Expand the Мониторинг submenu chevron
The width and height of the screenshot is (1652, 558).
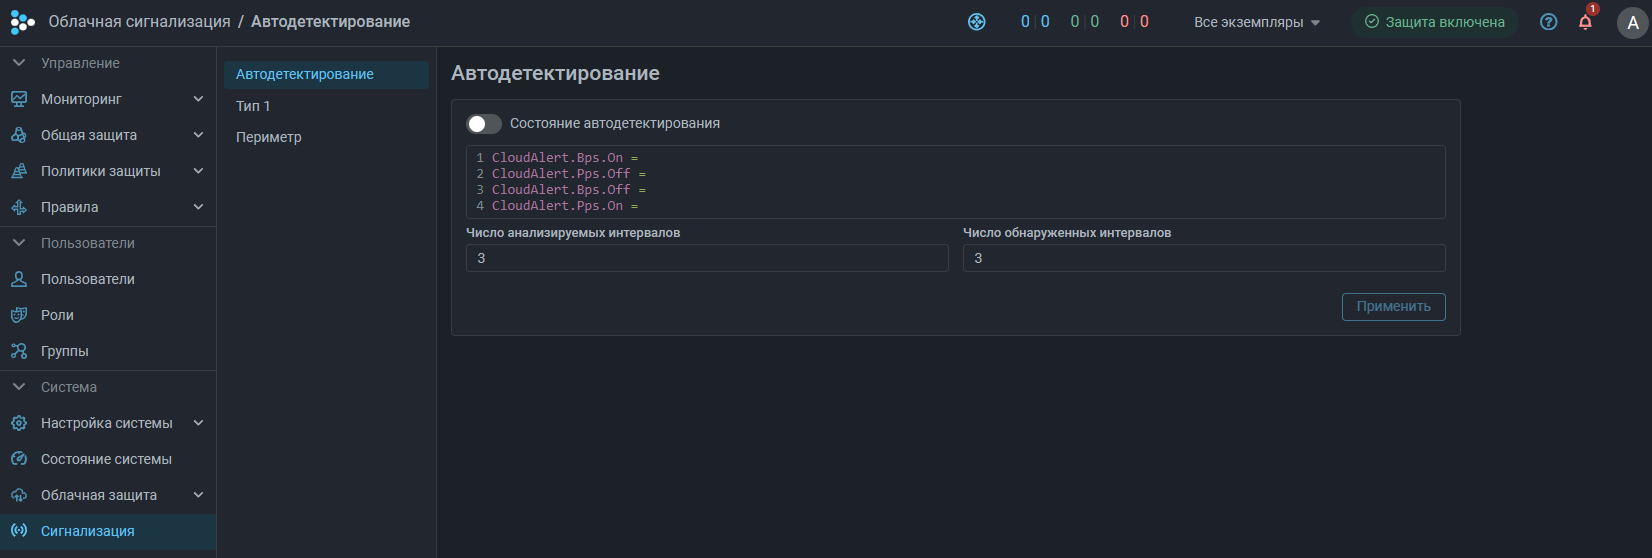[198, 99]
